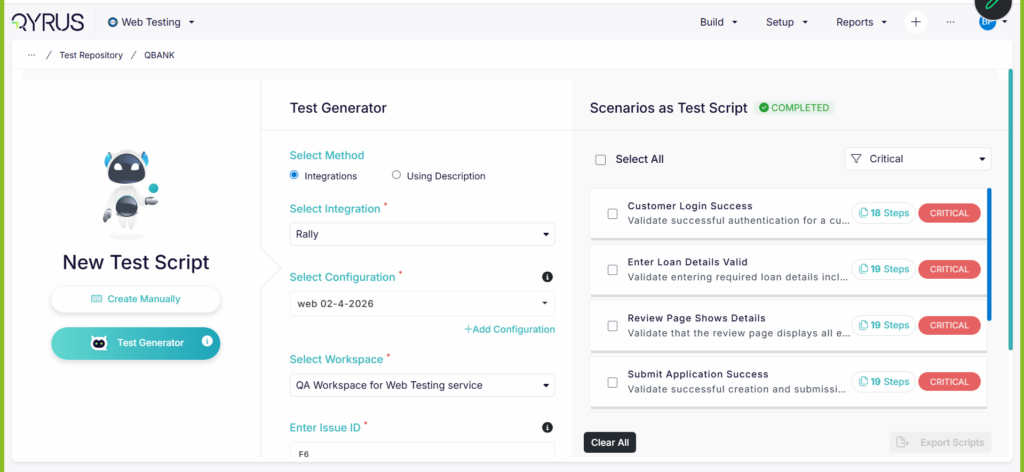
Task: Click the plus icon in top bar
Action: [x=916, y=22]
